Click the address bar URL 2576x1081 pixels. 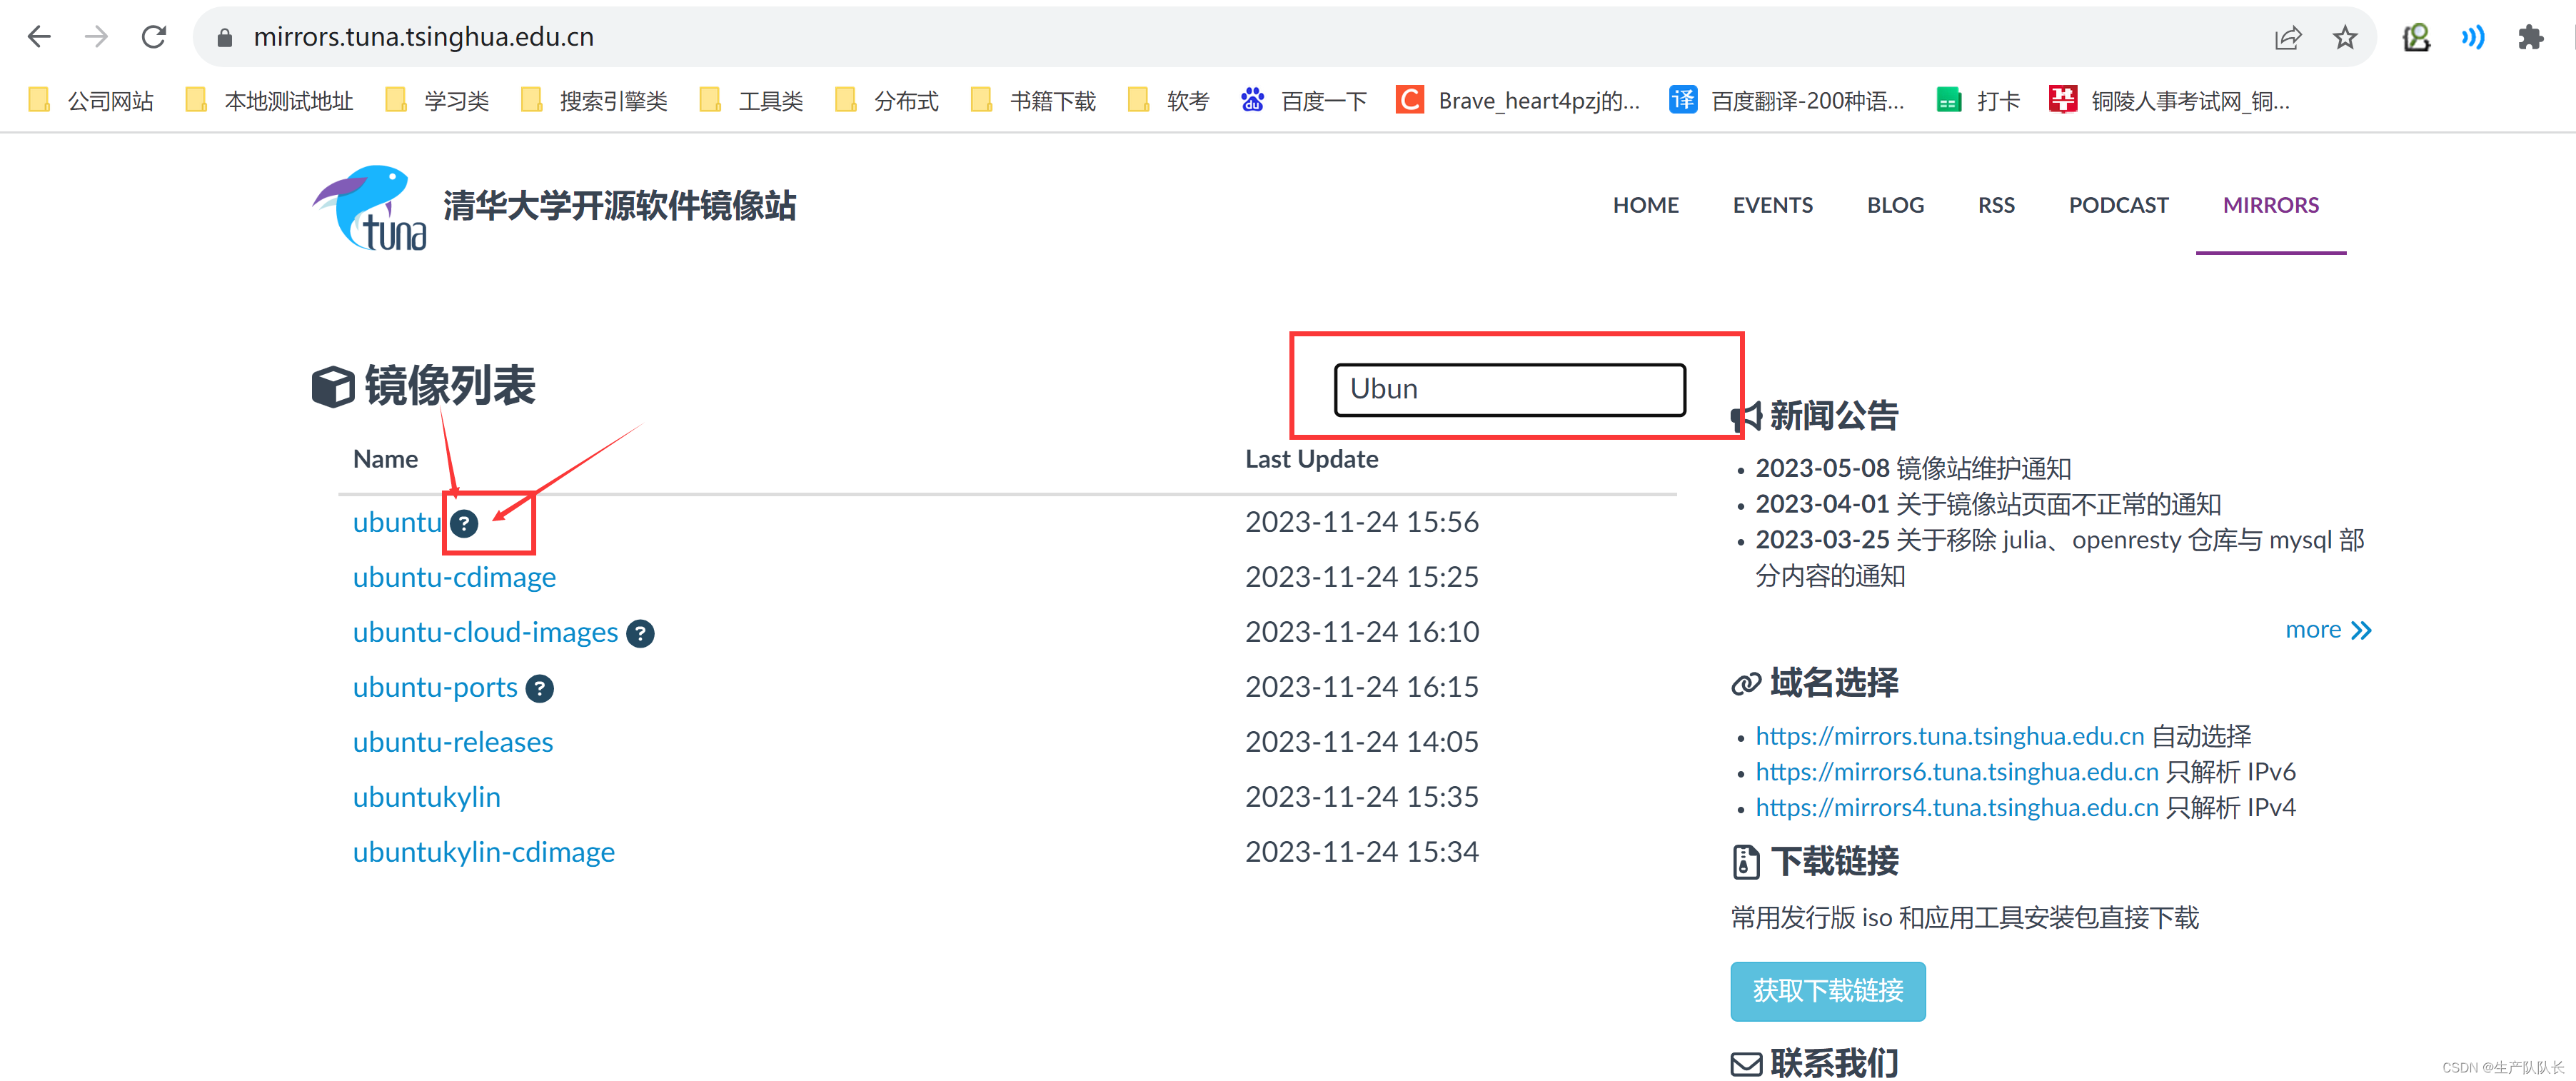423,37
